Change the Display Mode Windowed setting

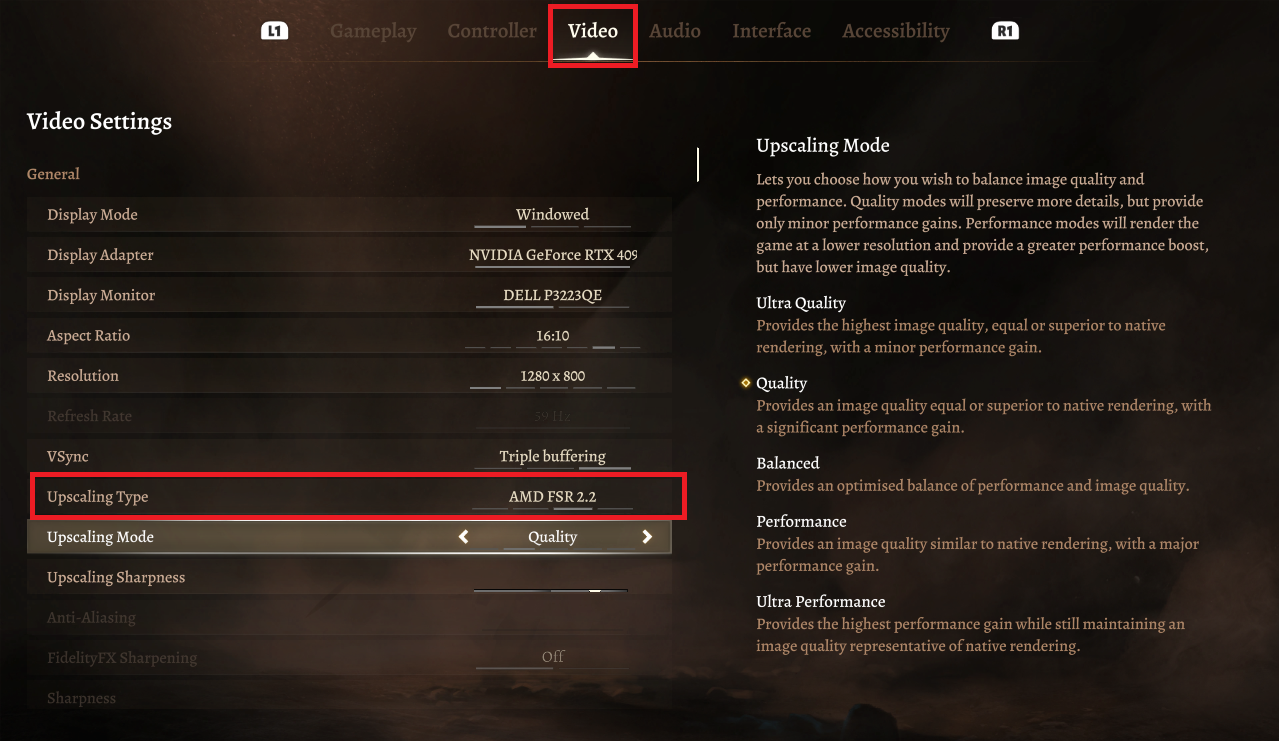[552, 215]
